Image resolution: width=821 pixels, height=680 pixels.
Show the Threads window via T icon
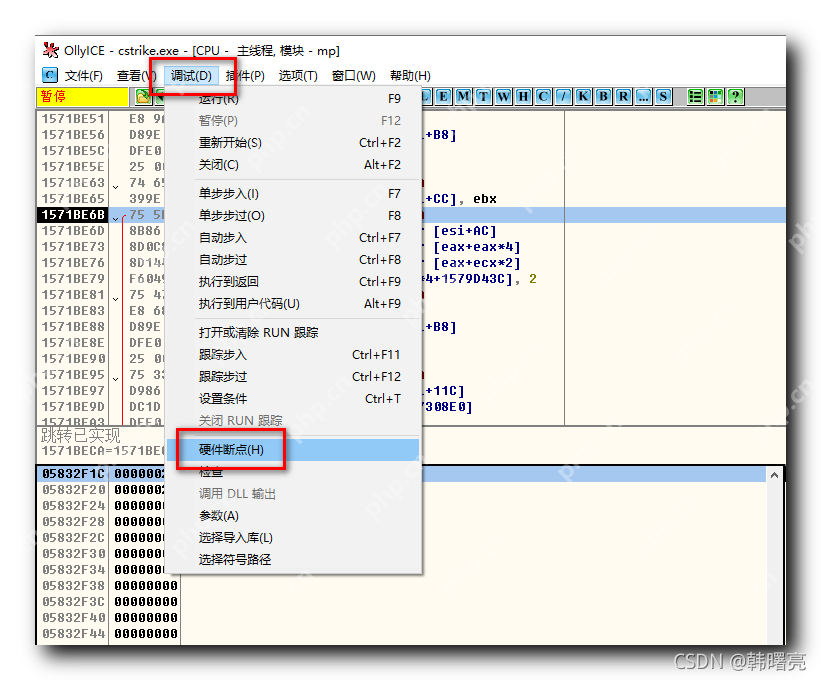tap(481, 99)
